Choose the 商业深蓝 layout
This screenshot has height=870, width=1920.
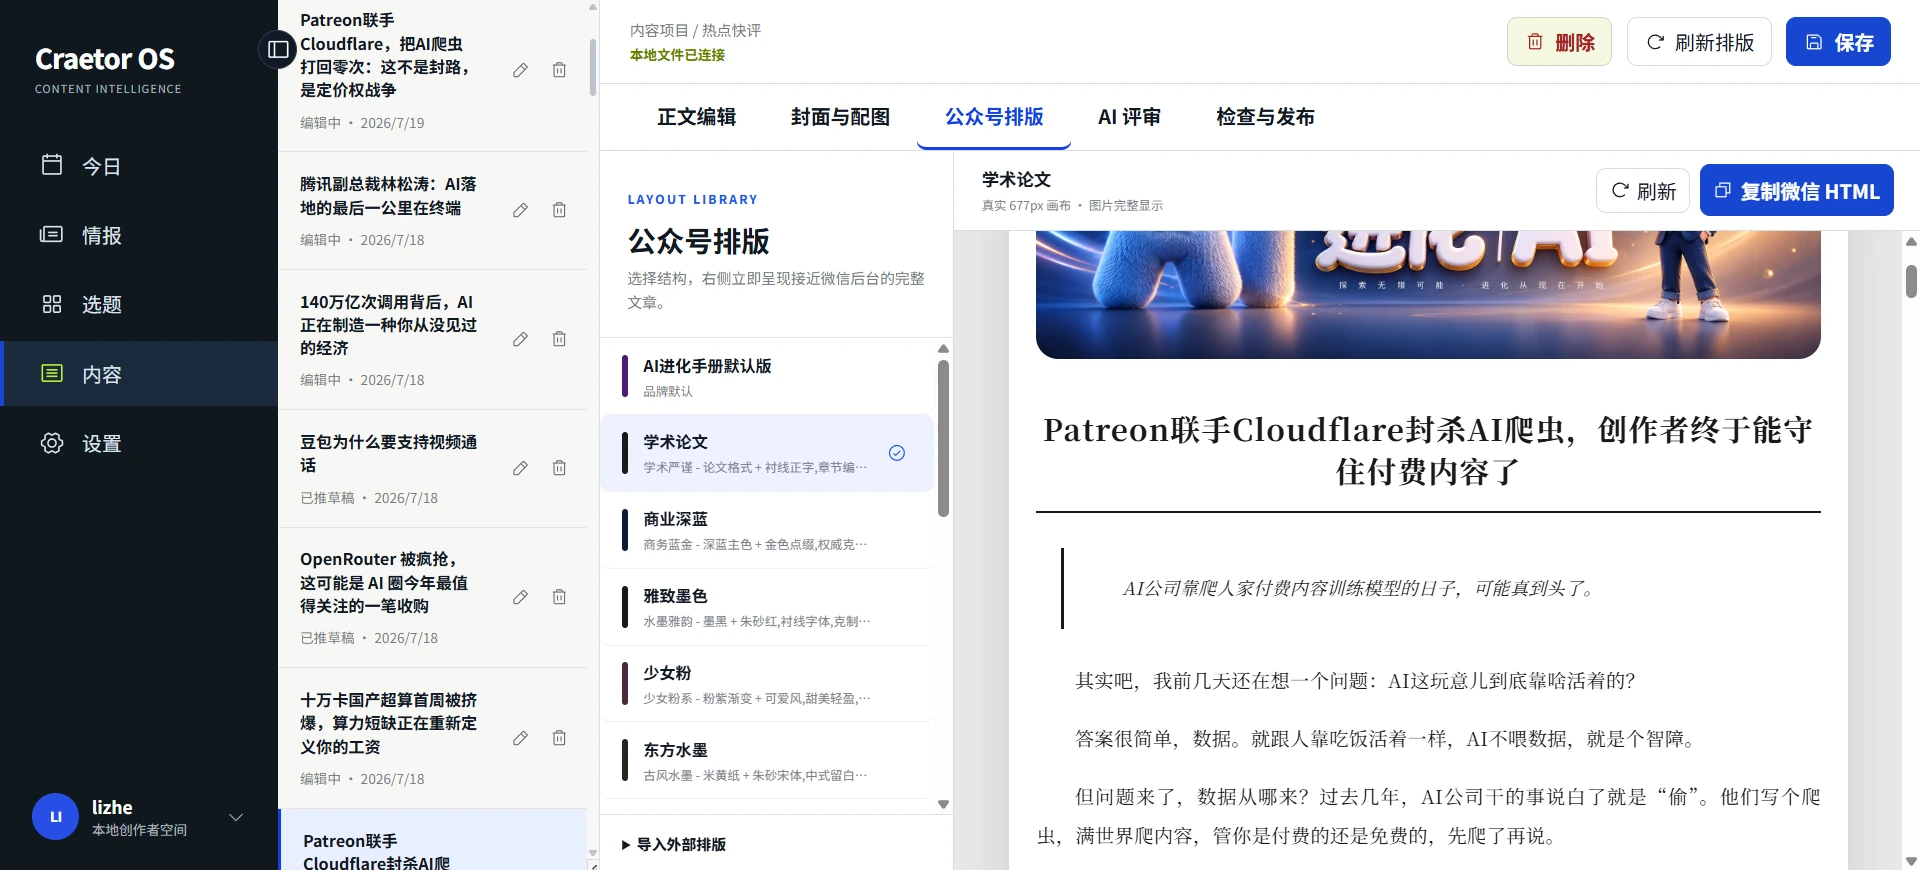[767, 530]
